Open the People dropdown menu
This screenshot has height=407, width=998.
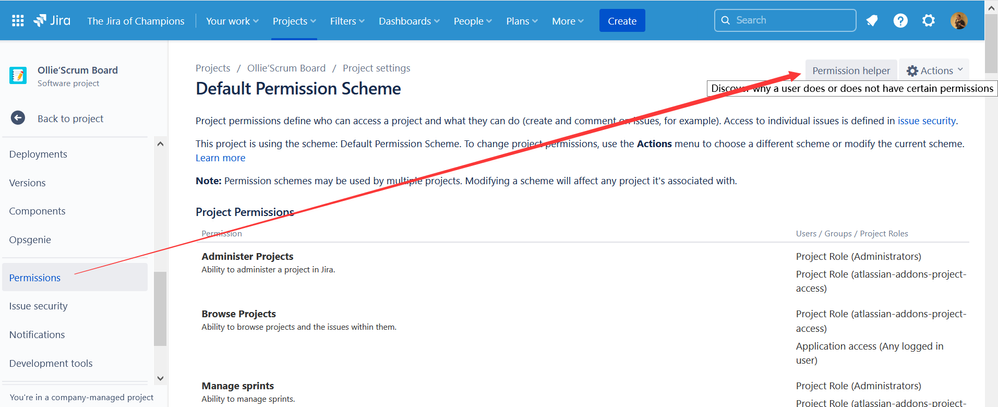click(x=473, y=21)
